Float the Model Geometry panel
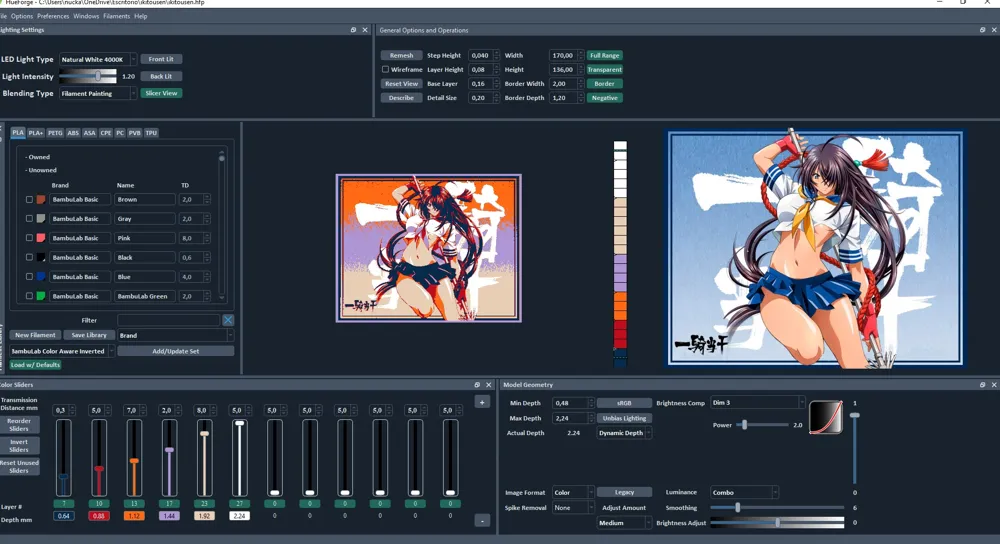The image size is (1000, 544). 982,385
